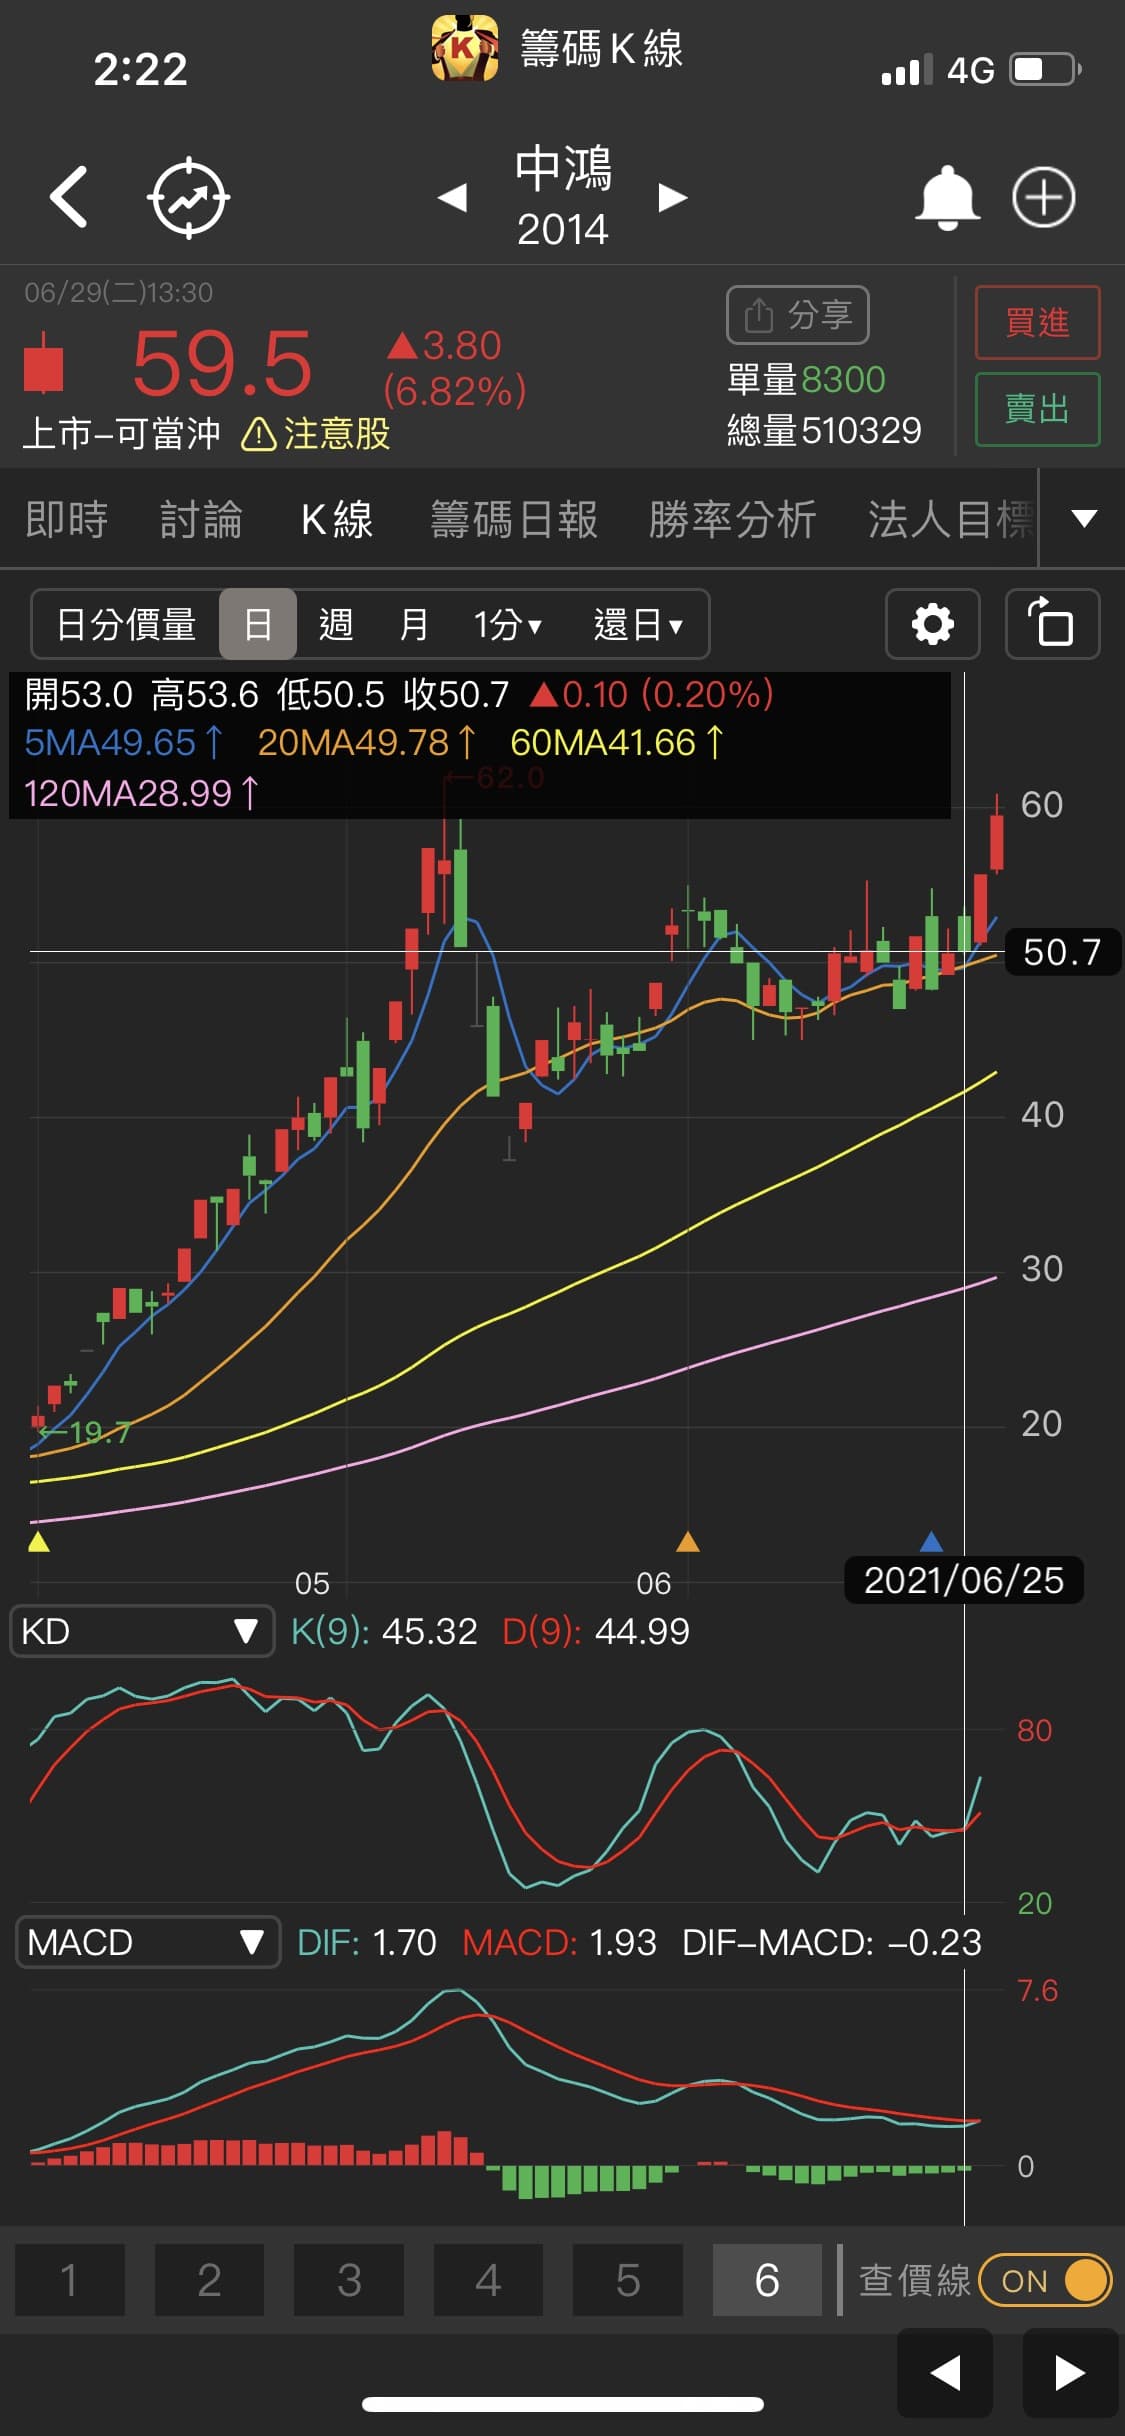Rotate chart to landscape view icon
1125x2436 pixels.
(1052, 624)
